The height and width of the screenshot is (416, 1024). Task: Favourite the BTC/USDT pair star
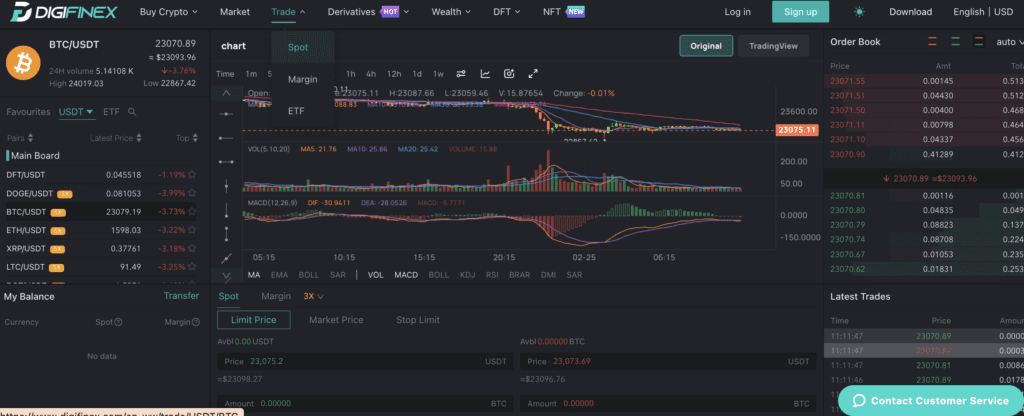click(x=192, y=212)
